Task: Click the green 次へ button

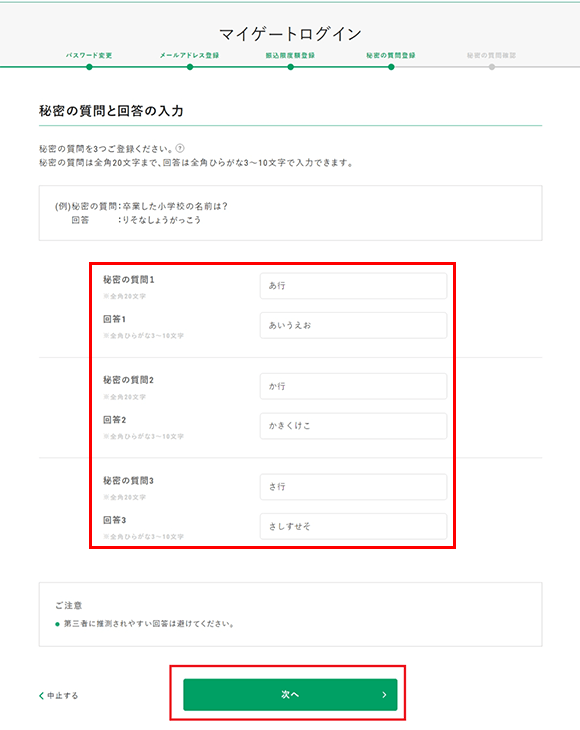Action: point(290,695)
